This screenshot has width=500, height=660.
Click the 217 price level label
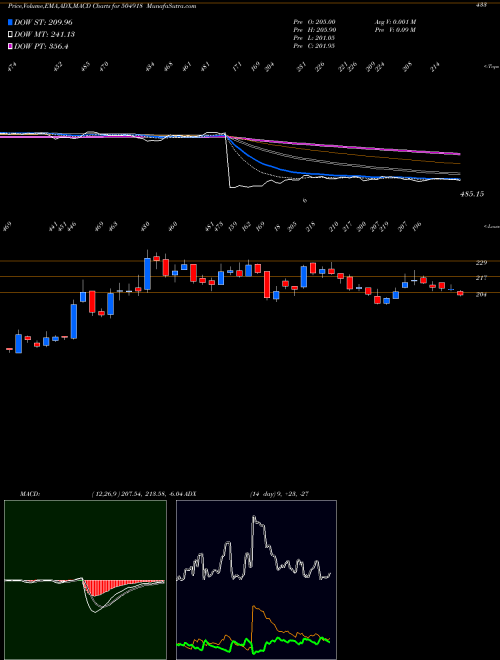pos(481,278)
